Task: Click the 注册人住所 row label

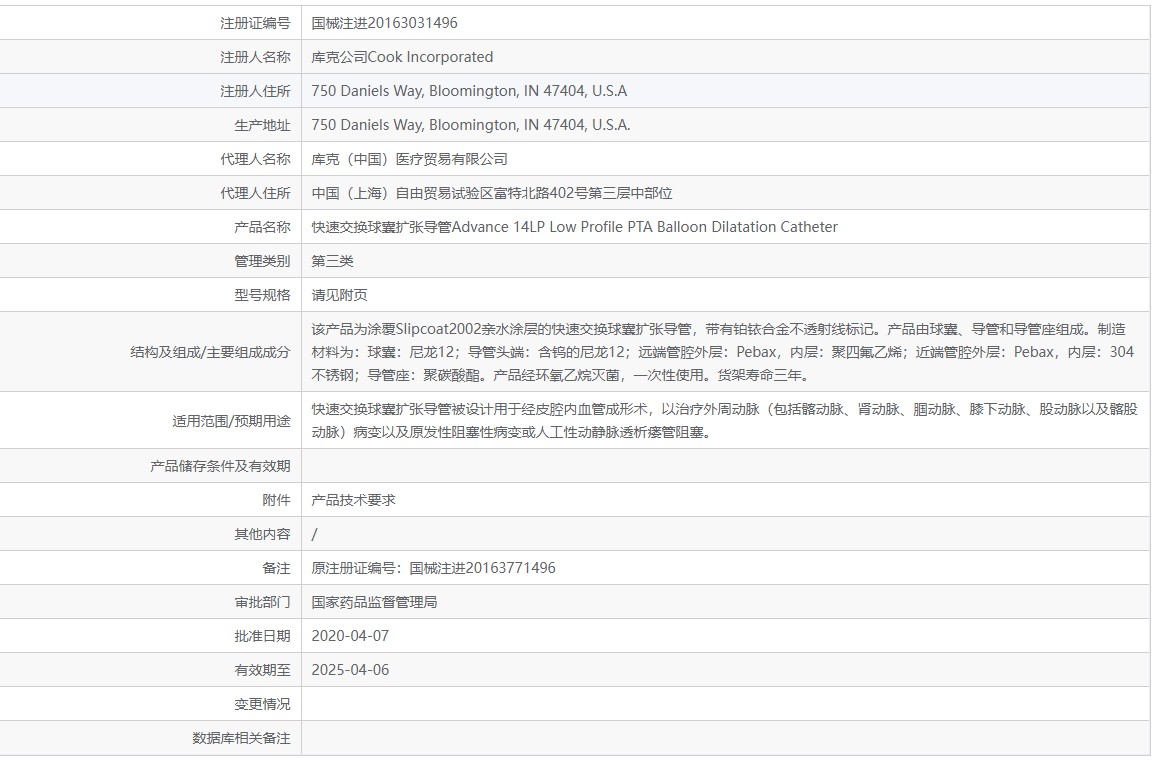Action: click(255, 91)
